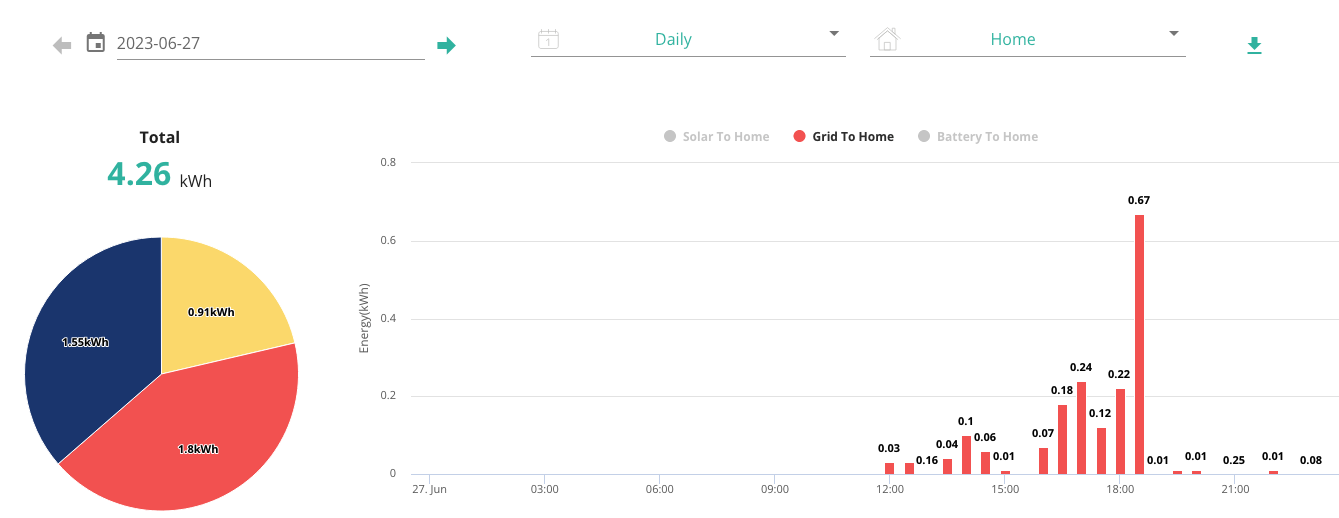The height and width of the screenshot is (518, 1339).
Task: Toggle Battery To Home legend series
Action: coord(978,136)
